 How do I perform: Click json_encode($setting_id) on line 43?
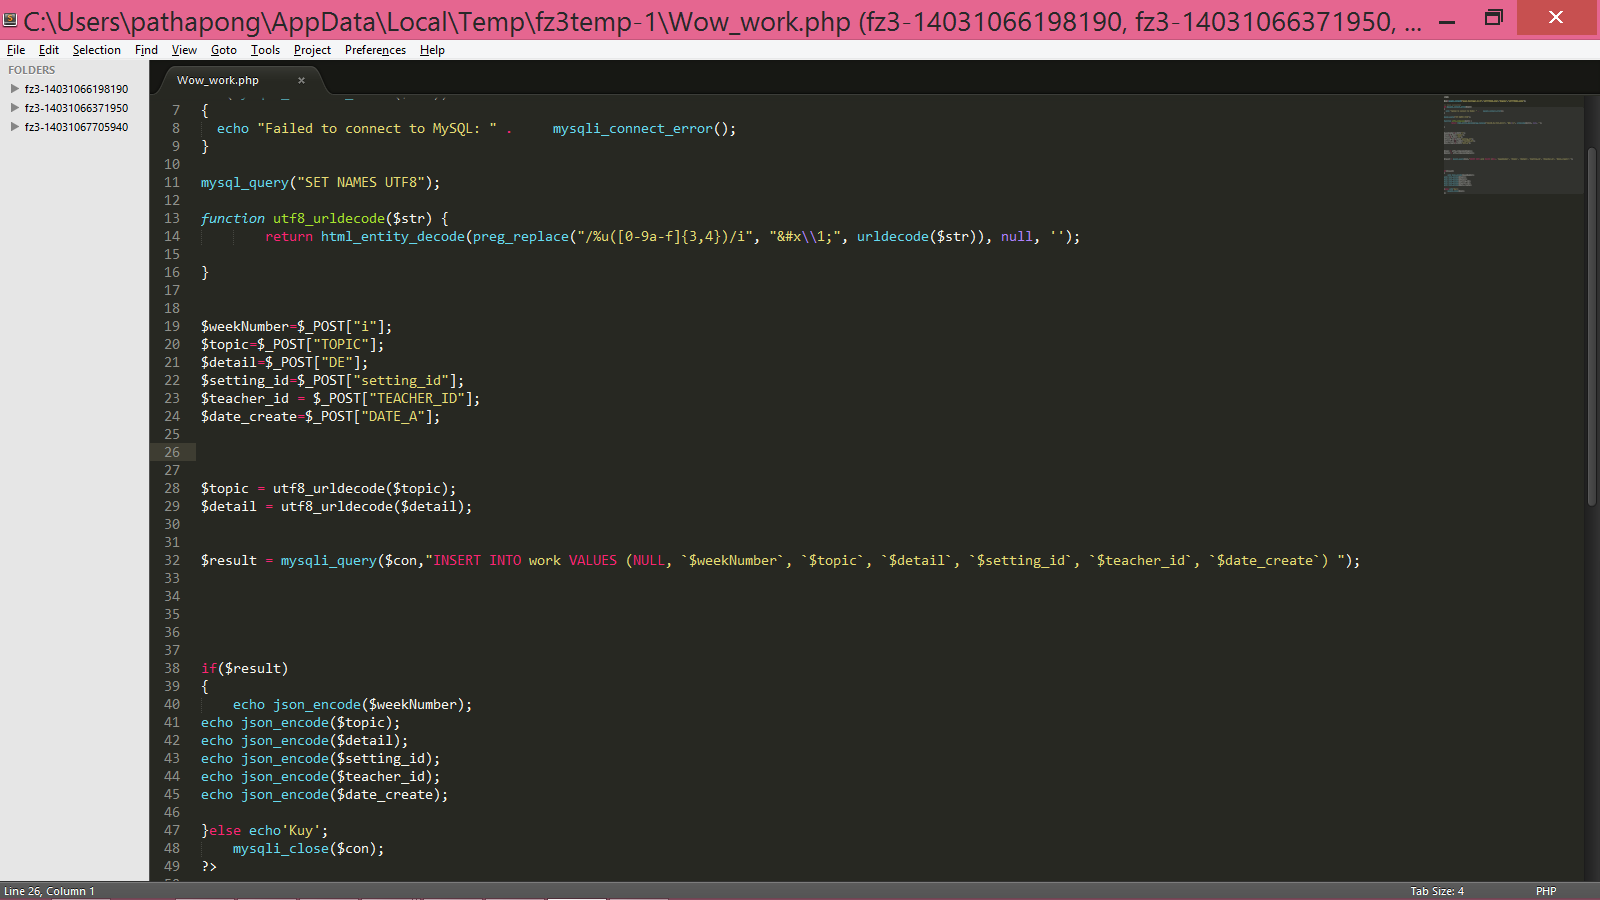[x=336, y=758]
